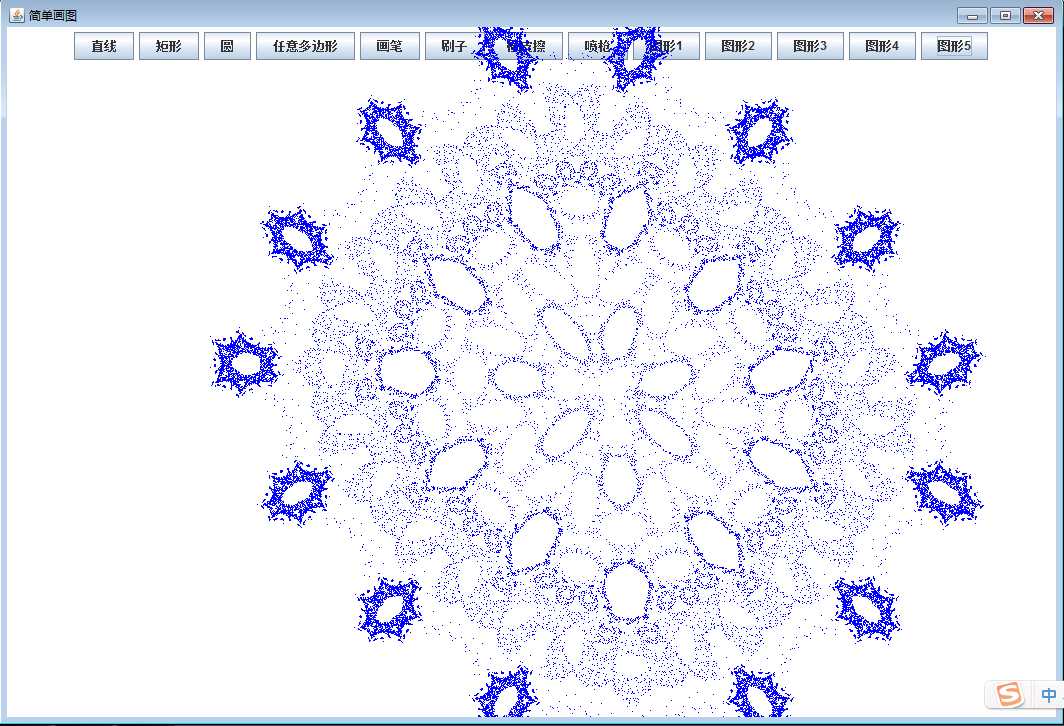This screenshot has width=1064, height=726.
Task: Select the 图形4 pattern button
Action: (x=882, y=46)
